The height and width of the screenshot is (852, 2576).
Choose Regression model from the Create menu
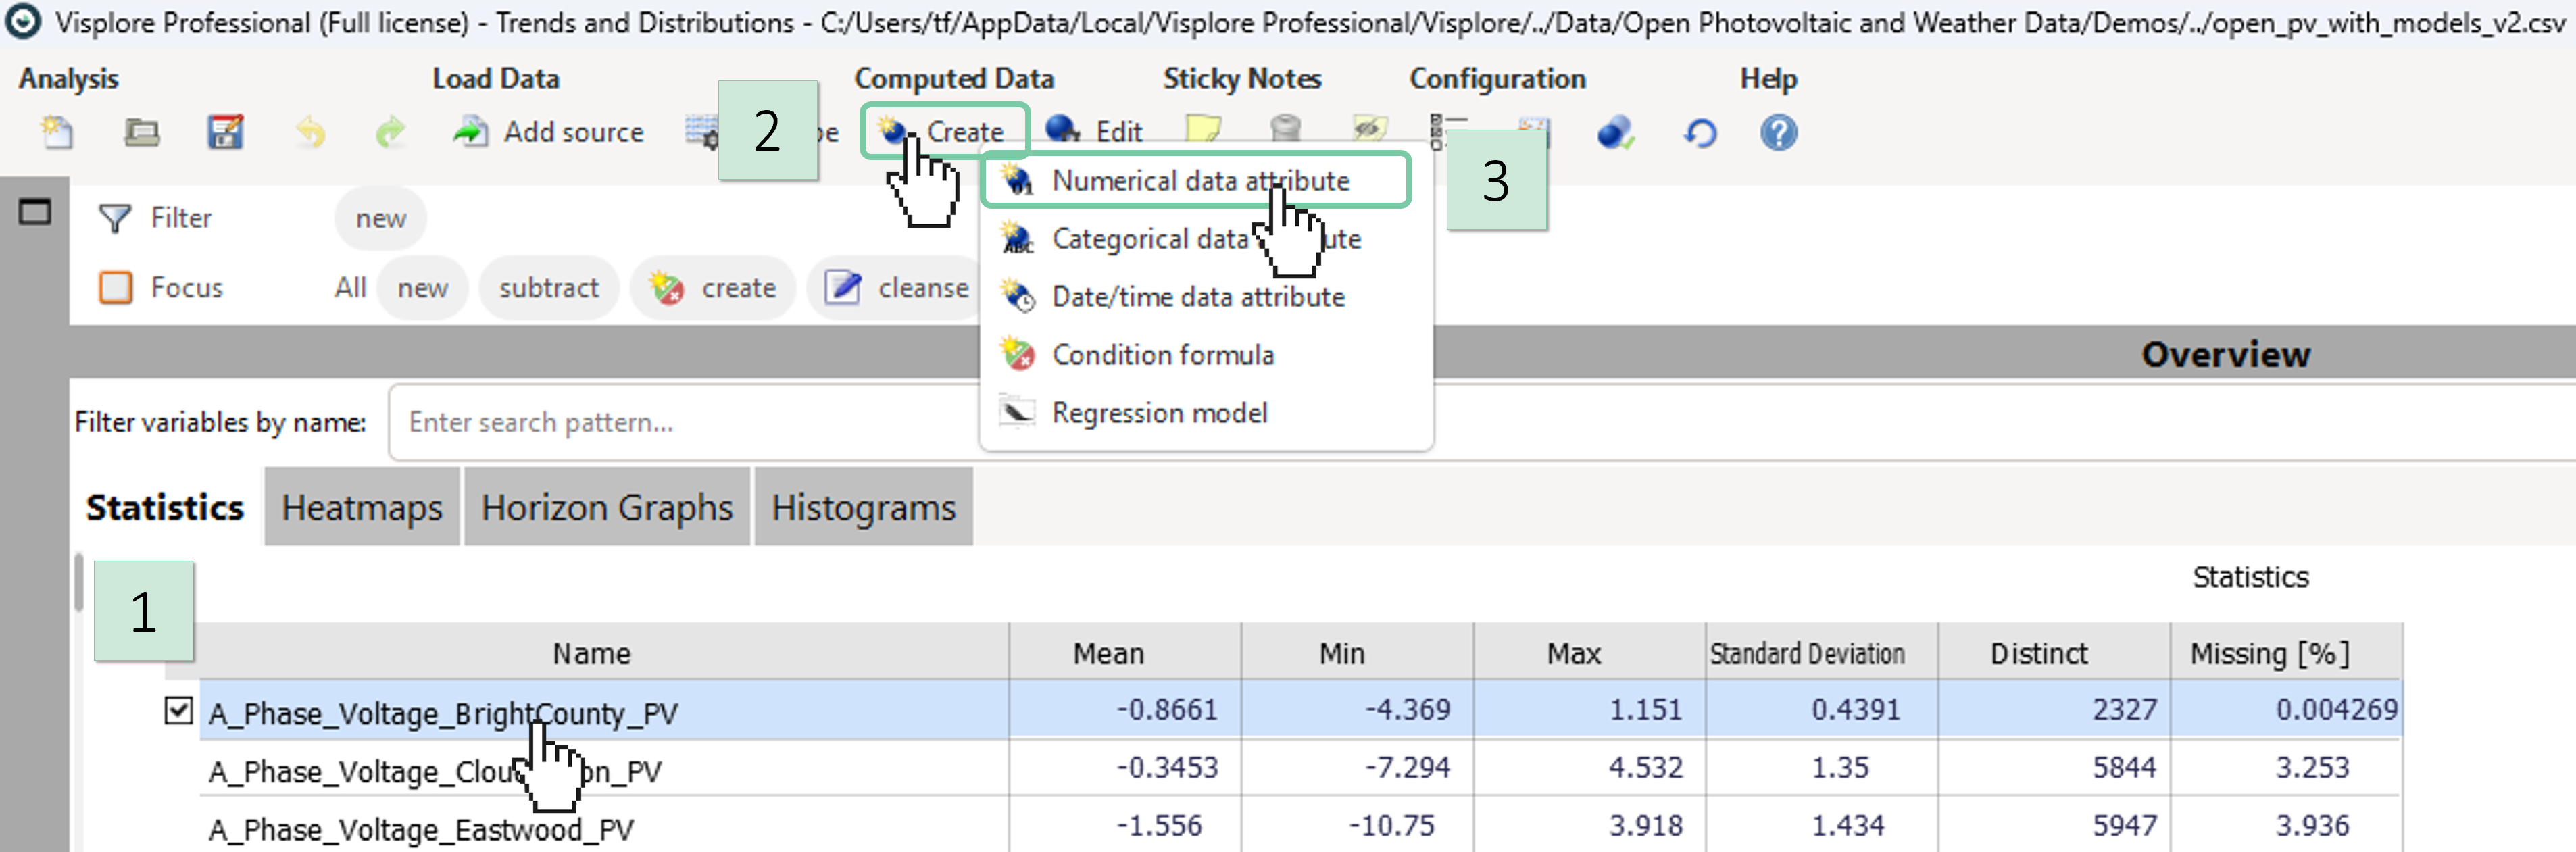(x=1206, y=413)
